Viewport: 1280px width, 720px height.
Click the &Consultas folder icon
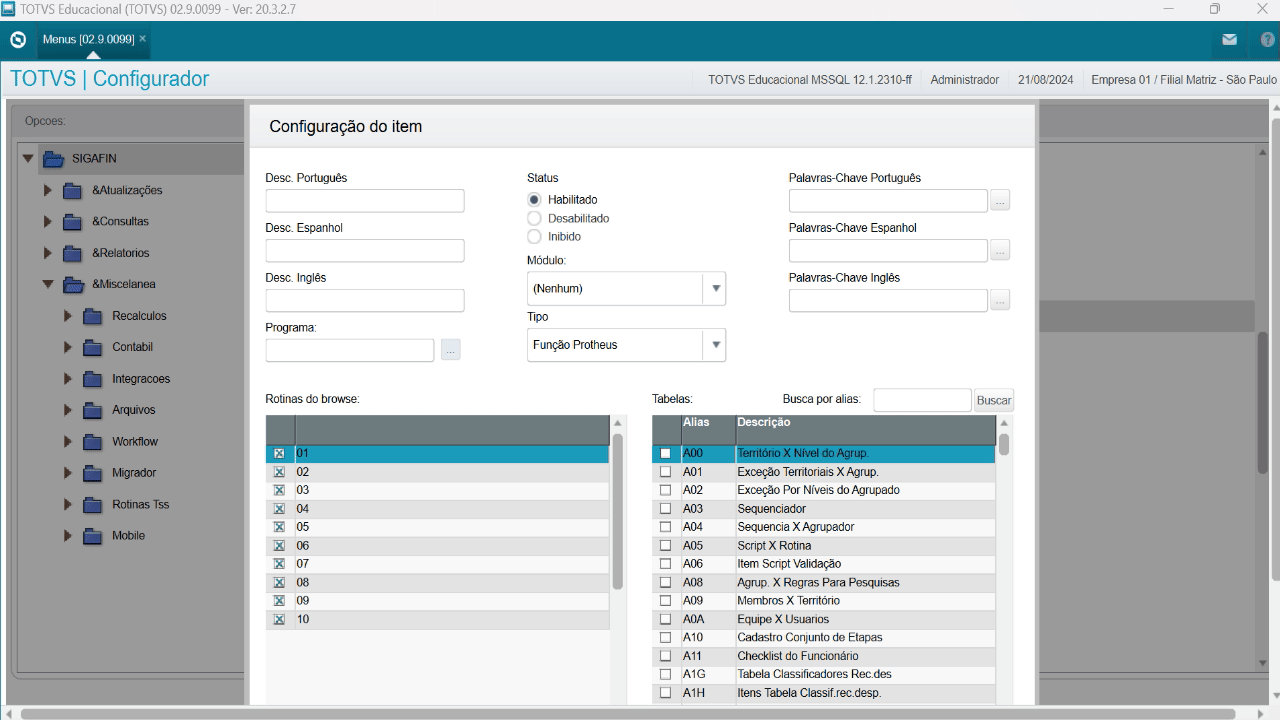tap(73, 222)
